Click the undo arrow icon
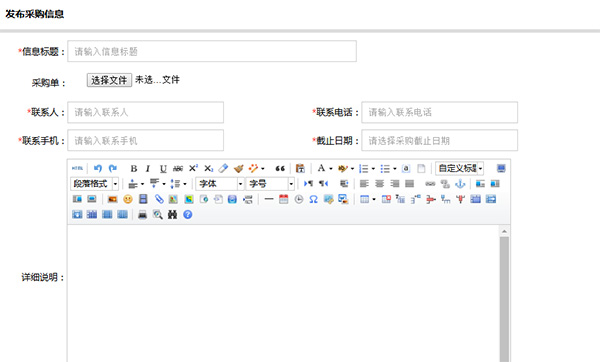Viewport: 600px width, 362px height. tap(98, 168)
